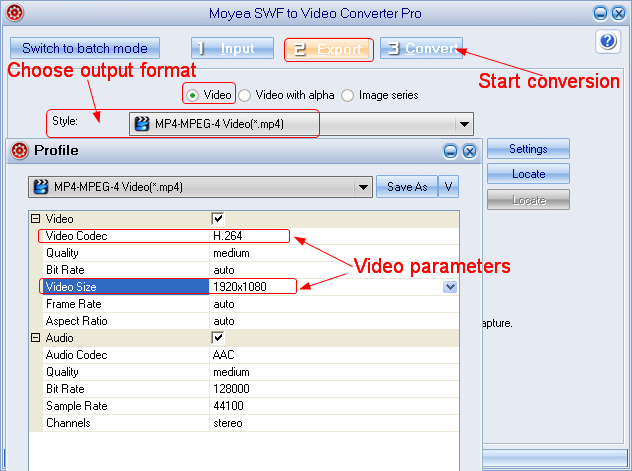The width and height of the screenshot is (632, 471).
Task: Open the Profile format dropdown arrow
Action: pos(363,187)
